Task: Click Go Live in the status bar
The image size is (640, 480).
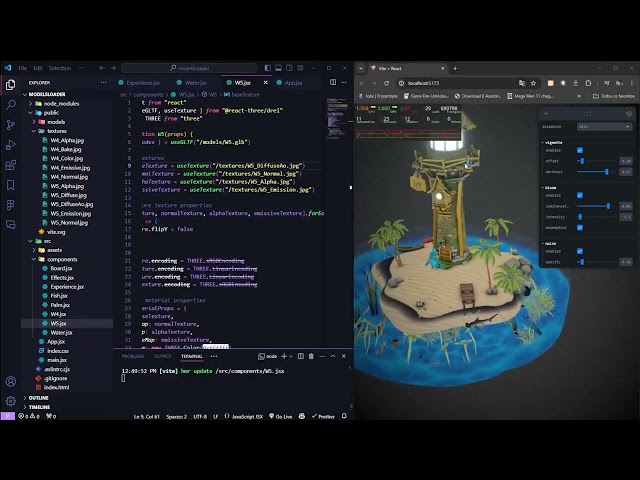Action: (281, 416)
